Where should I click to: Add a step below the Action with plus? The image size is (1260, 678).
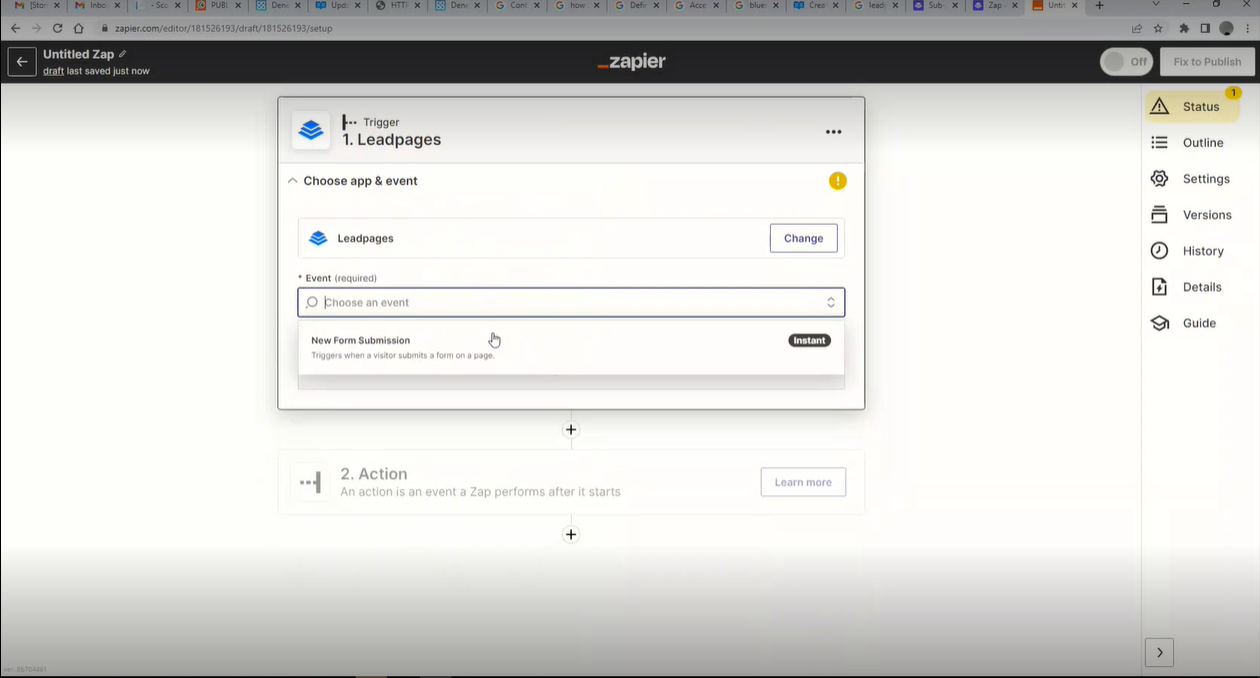click(571, 535)
